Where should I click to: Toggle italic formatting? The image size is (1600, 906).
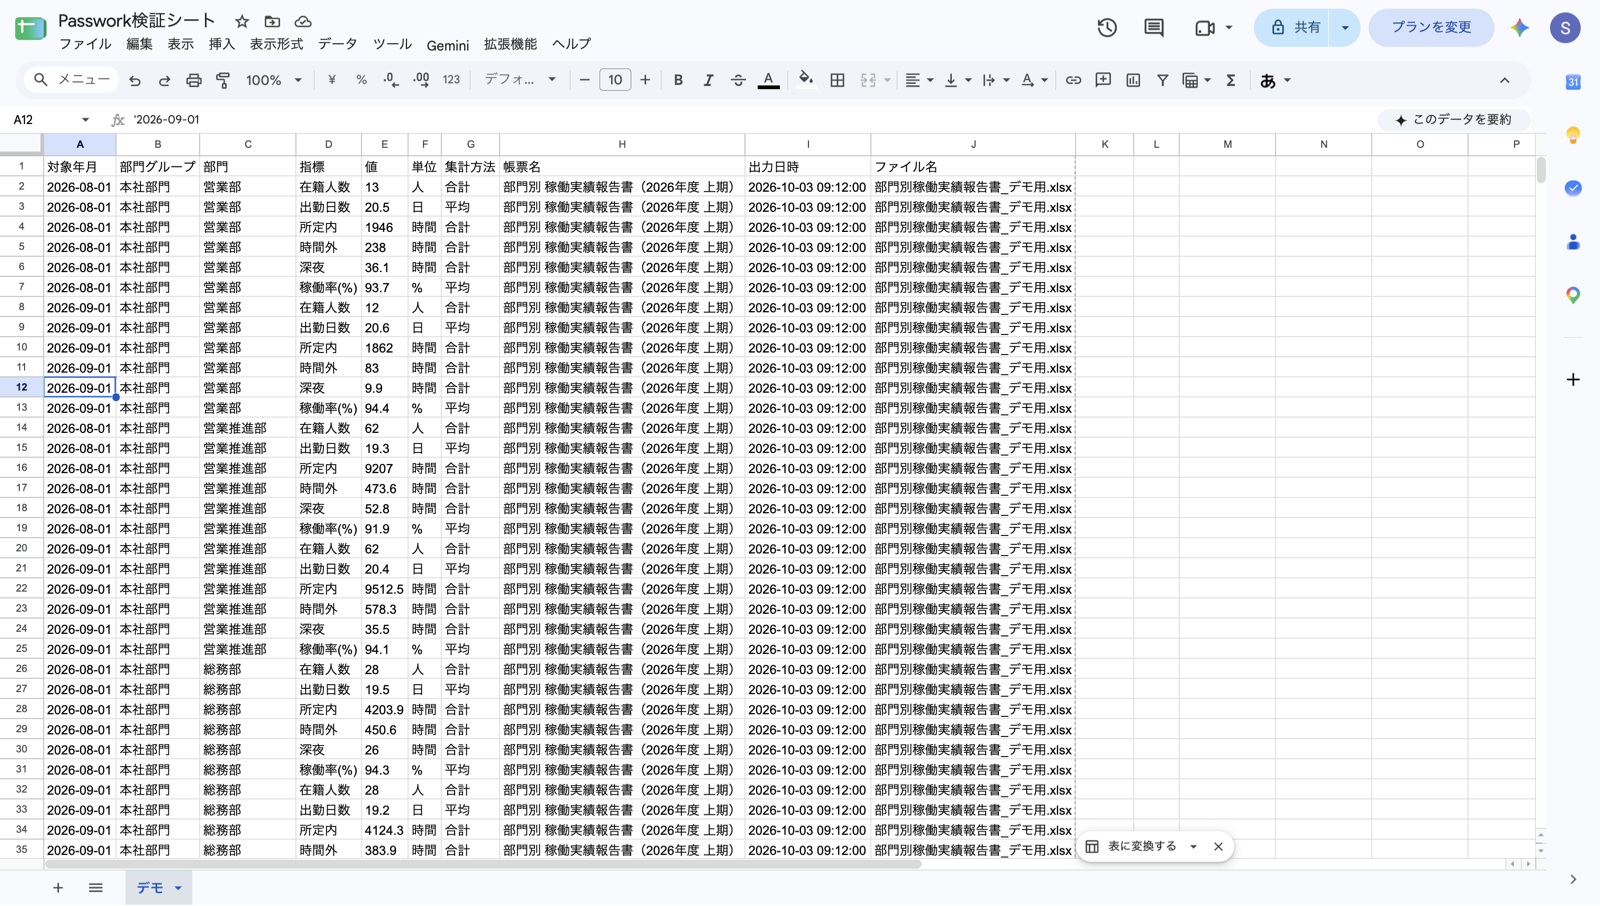[x=708, y=81]
